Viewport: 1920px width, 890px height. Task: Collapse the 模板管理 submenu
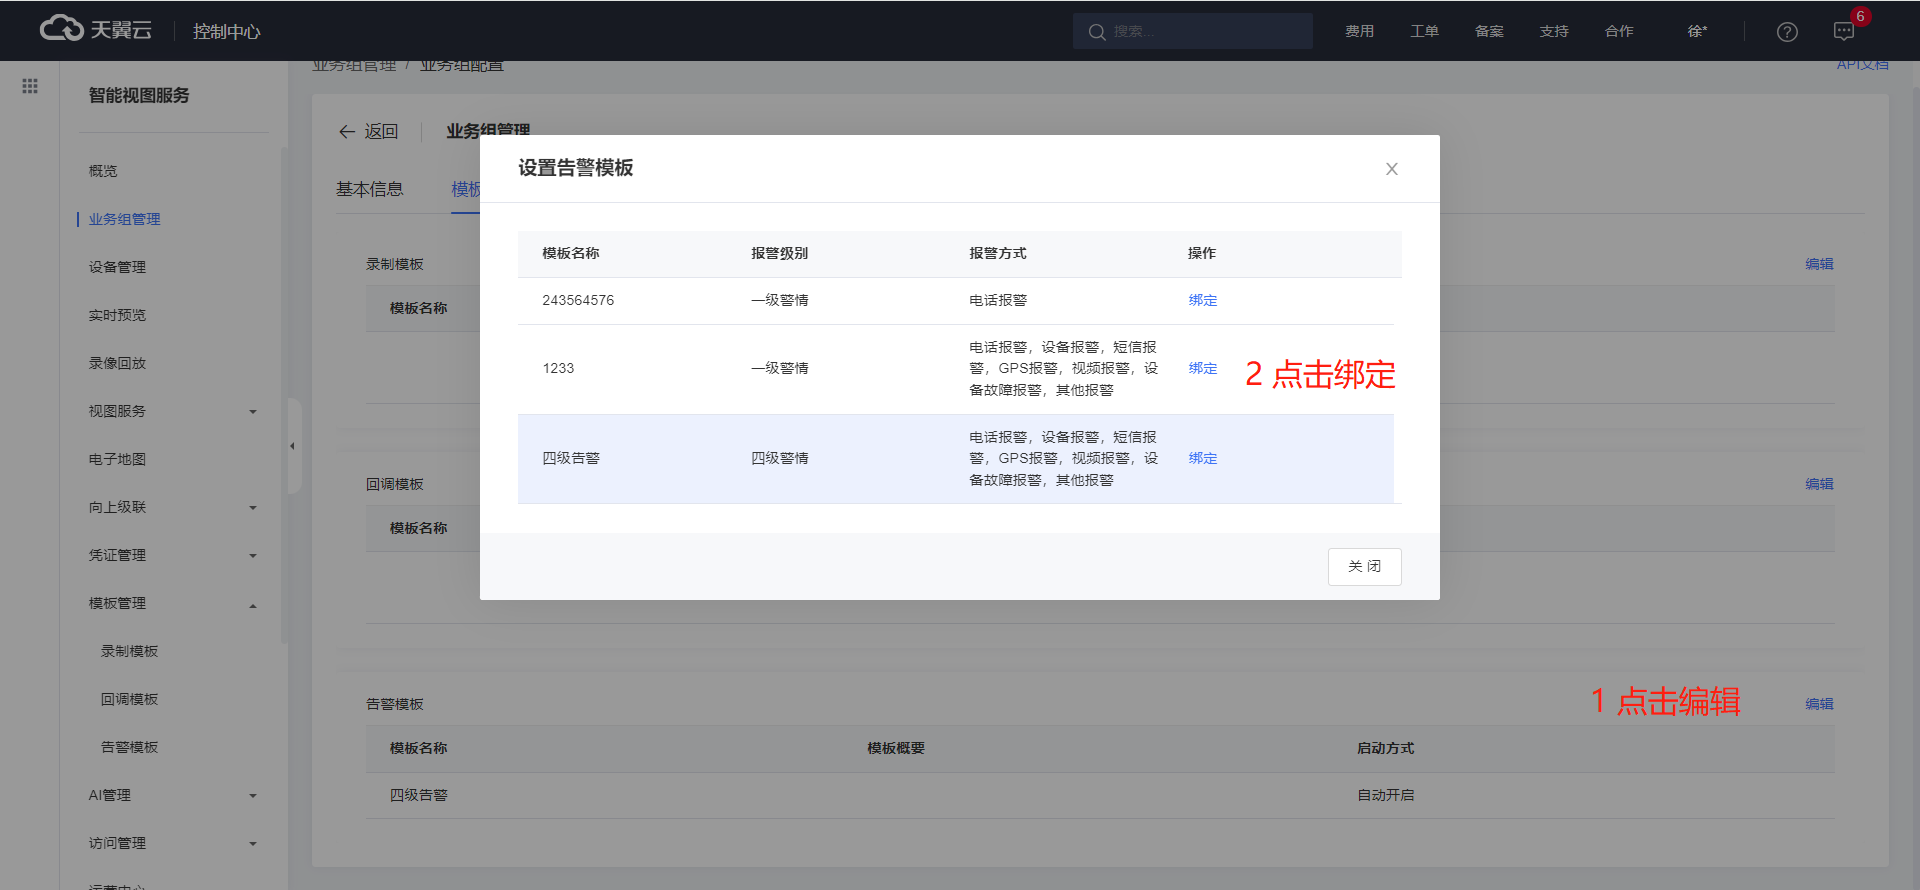(253, 605)
